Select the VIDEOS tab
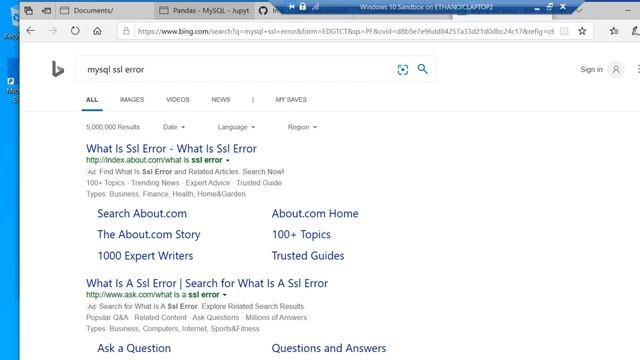The width and height of the screenshot is (640, 360). click(x=178, y=100)
